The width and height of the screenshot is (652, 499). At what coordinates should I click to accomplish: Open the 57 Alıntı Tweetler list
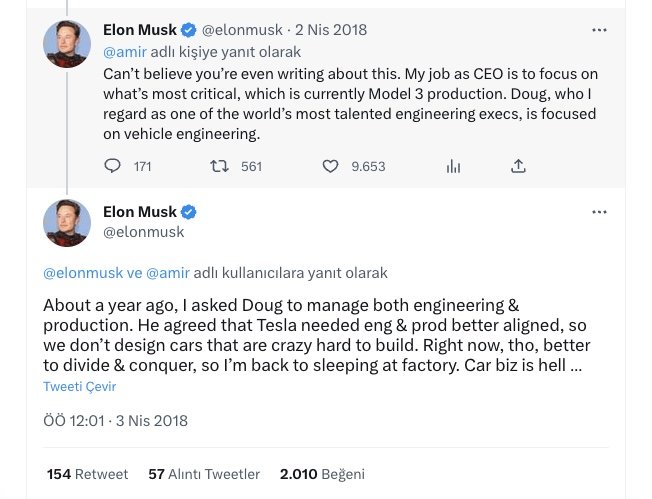pyautogui.click(x=204, y=474)
